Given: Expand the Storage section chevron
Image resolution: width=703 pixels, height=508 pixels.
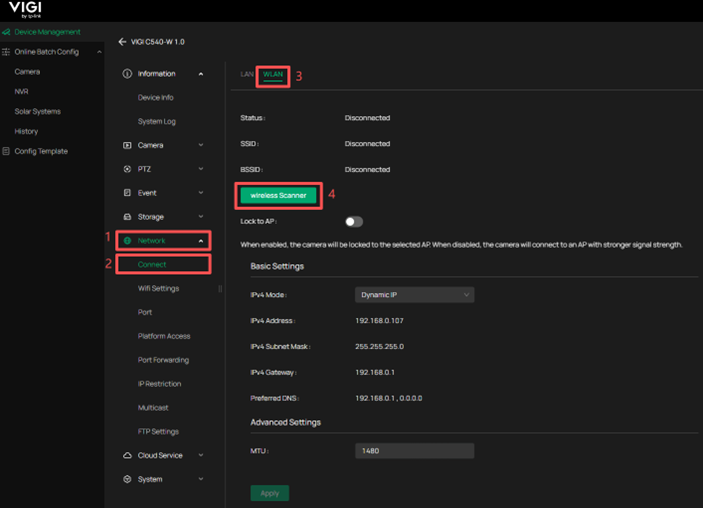Looking at the screenshot, I should coord(201,217).
